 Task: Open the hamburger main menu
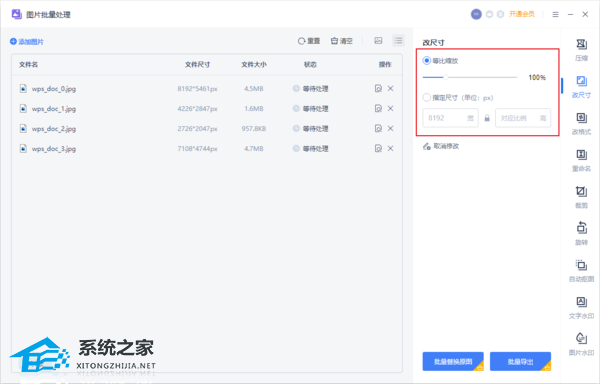pos(555,15)
